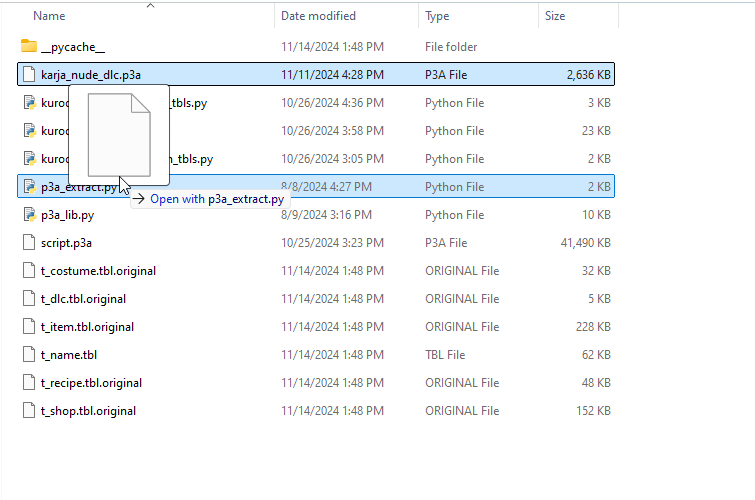755x500 pixels.
Task: Click the Python icon of the 23 KB kuro file
Action: click(30, 131)
